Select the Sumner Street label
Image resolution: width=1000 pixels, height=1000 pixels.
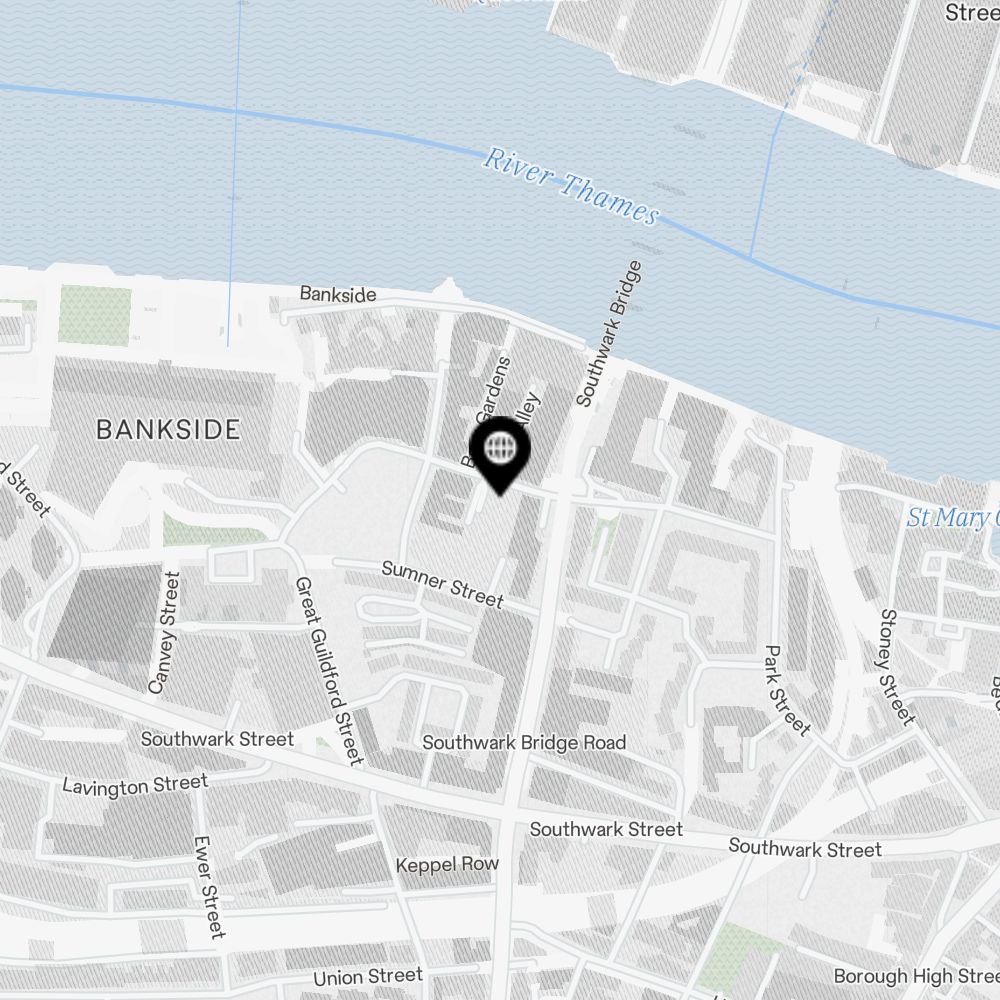click(443, 584)
